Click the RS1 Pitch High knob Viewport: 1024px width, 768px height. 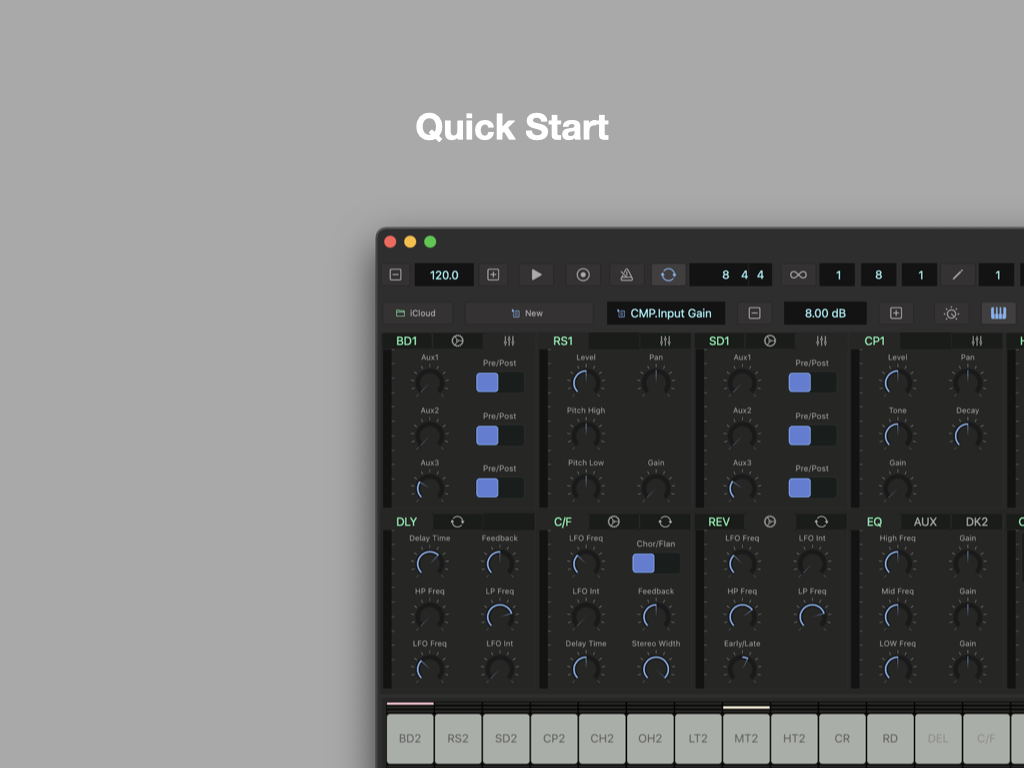(586, 436)
